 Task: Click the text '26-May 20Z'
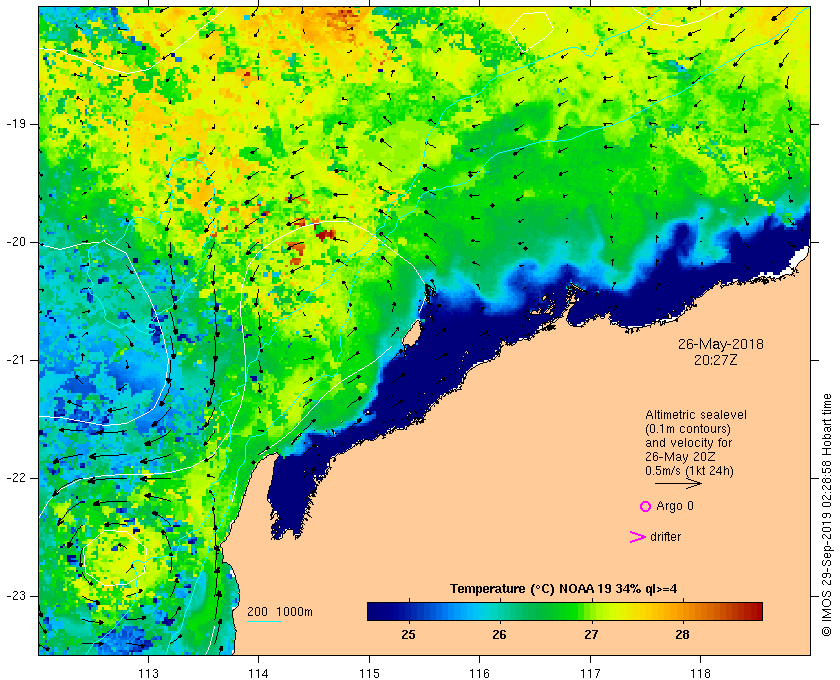680,457
